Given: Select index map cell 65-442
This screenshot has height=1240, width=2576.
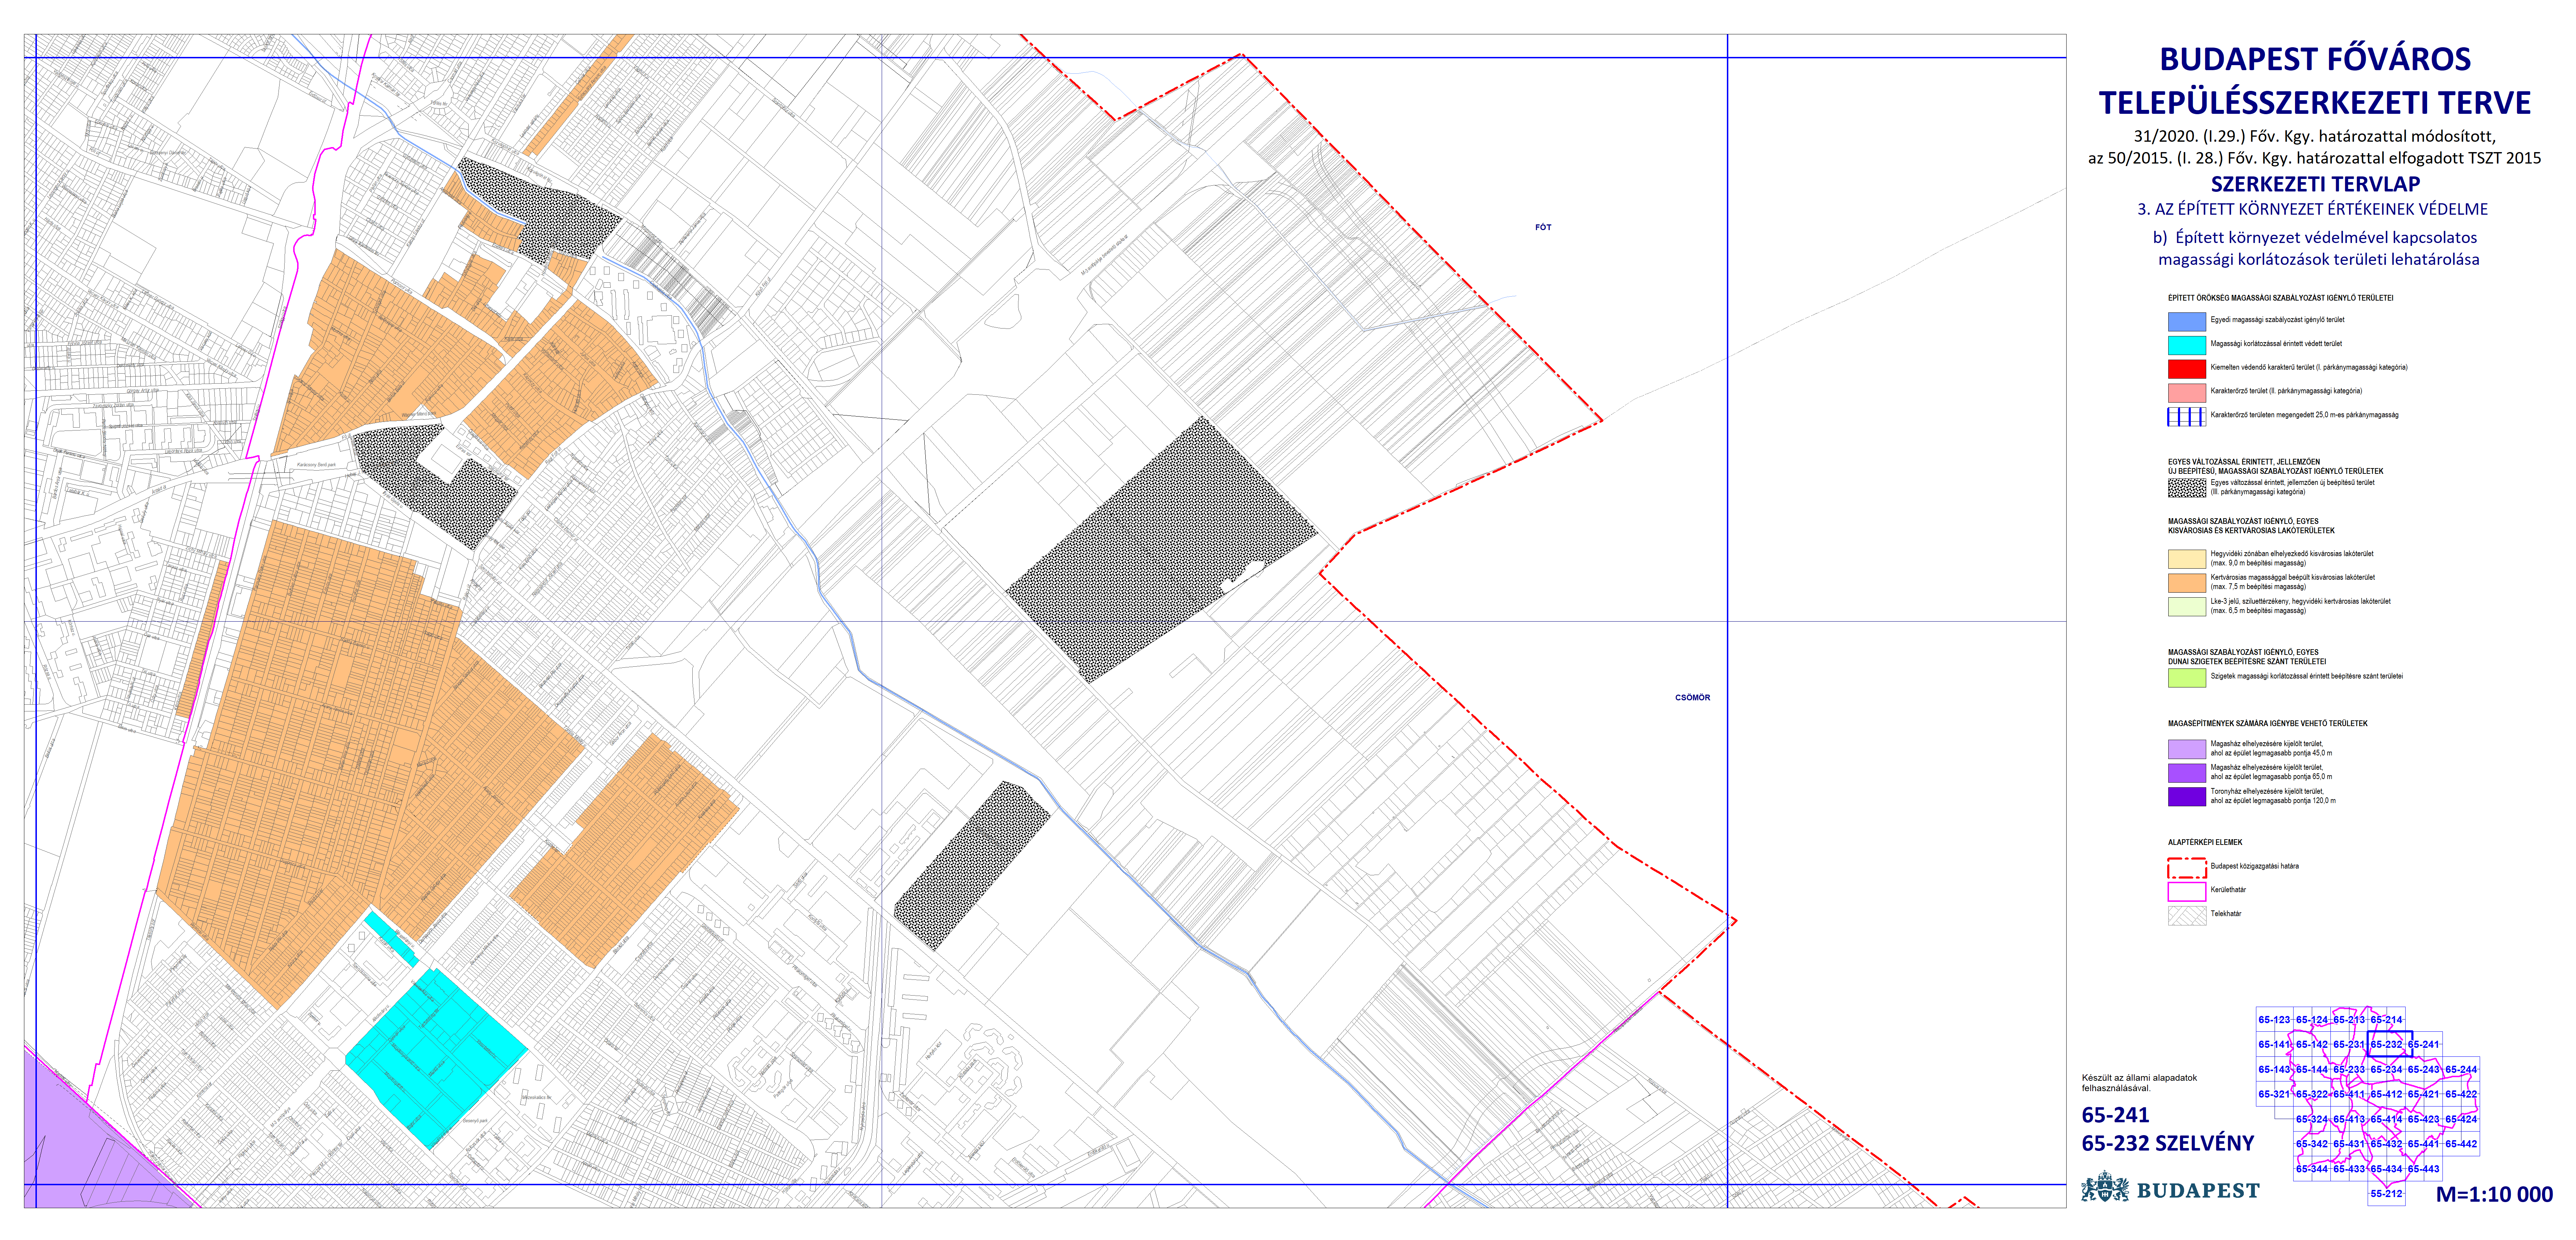Looking at the screenshot, I should pos(2461,1144).
